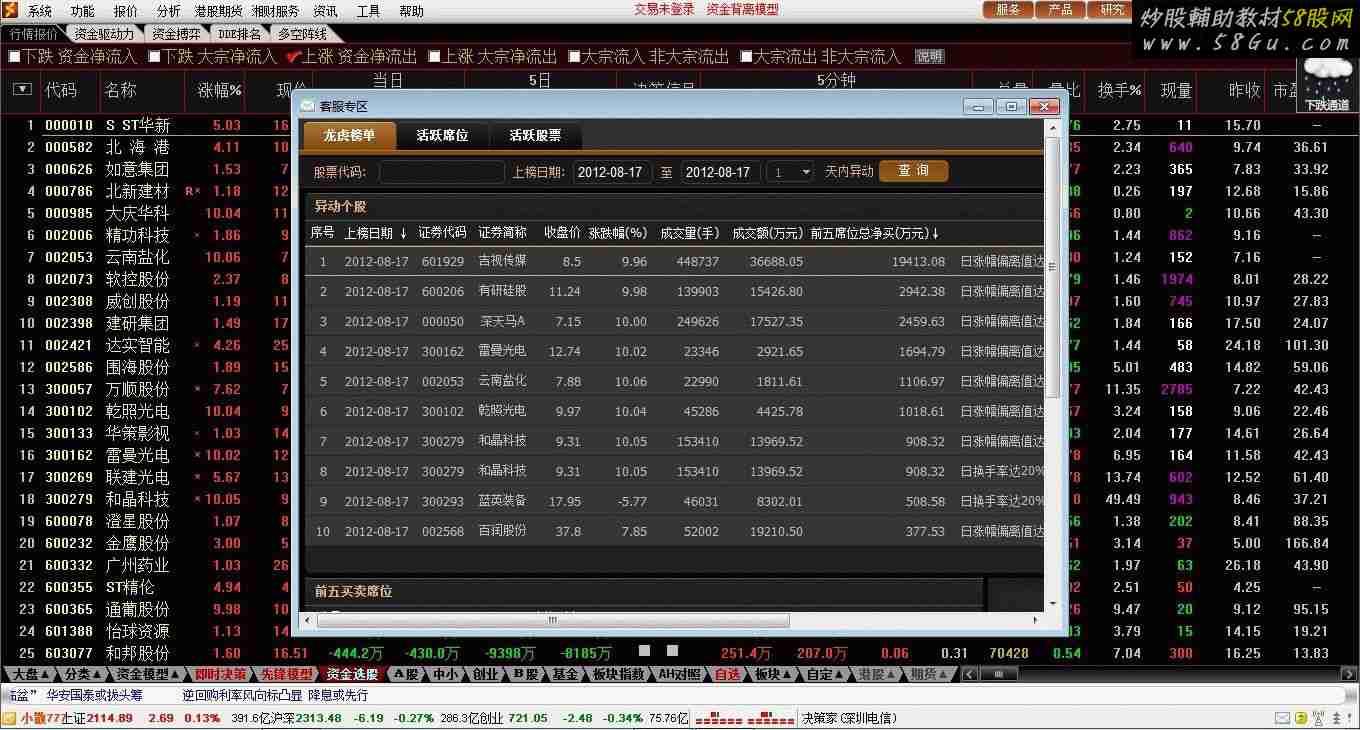1360x730 pixels.
Task: Open the 功能 menu
Action: [83, 11]
